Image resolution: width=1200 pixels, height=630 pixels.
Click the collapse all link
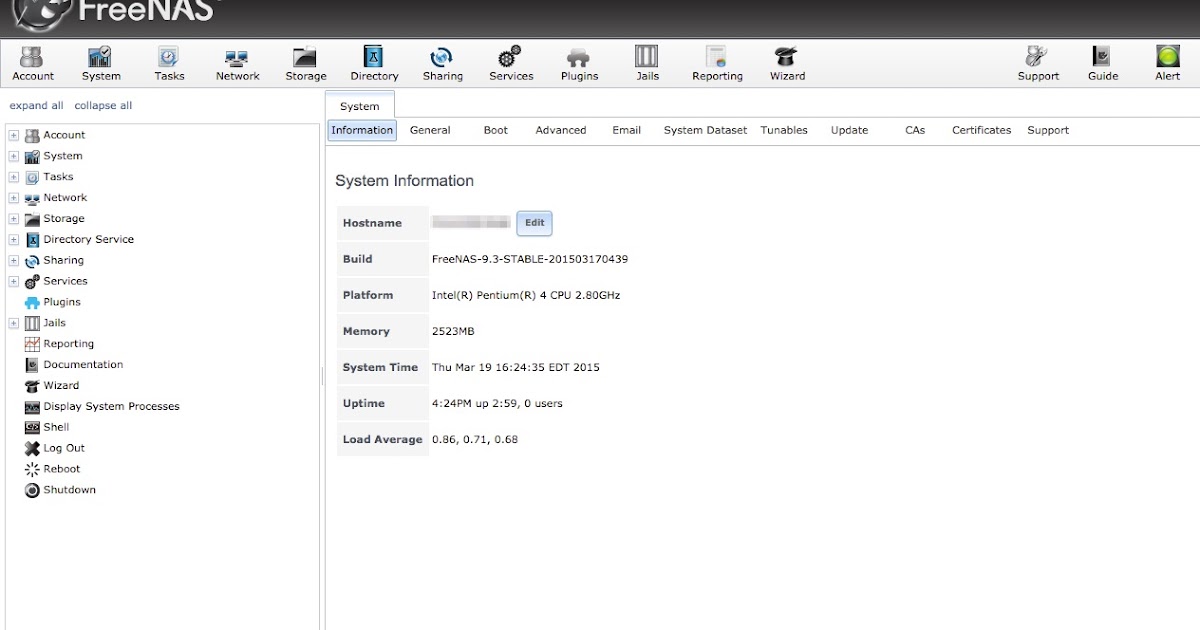(x=103, y=106)
